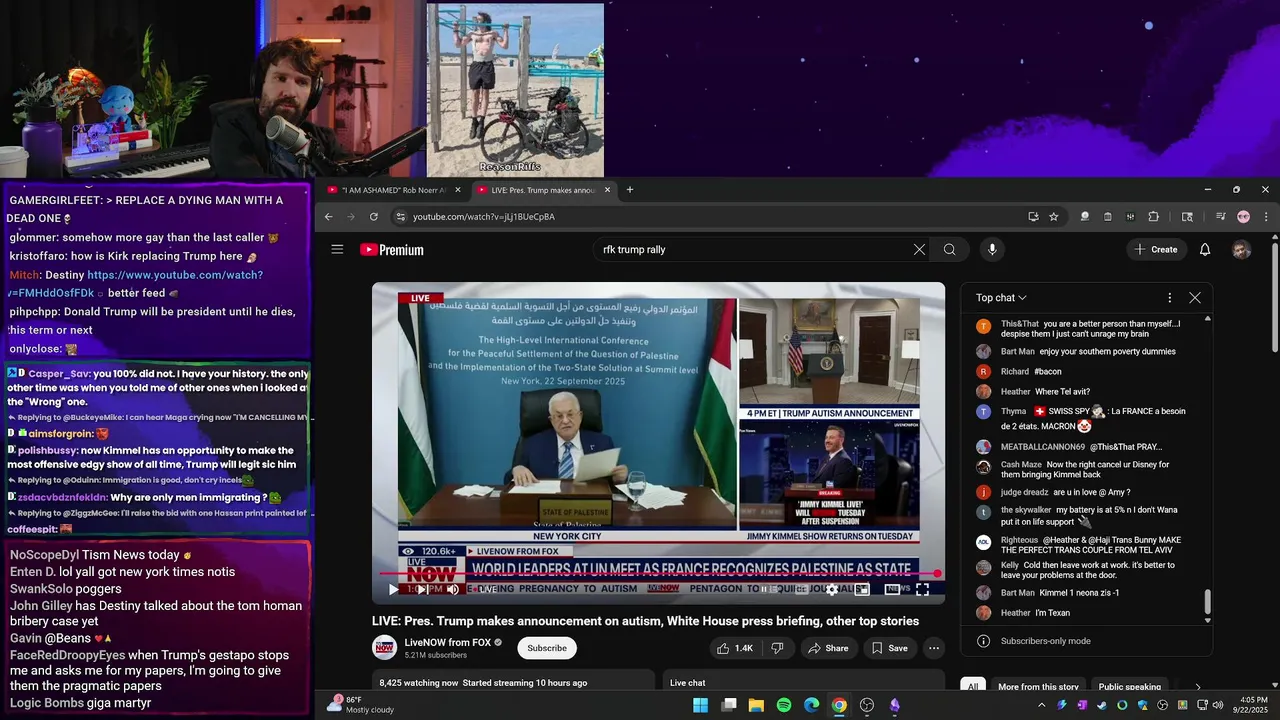Open the youtube.com/watch link from Mitch
Image resolution: width=1280 pixels, height=720 pixels.
tap(136, 284)
